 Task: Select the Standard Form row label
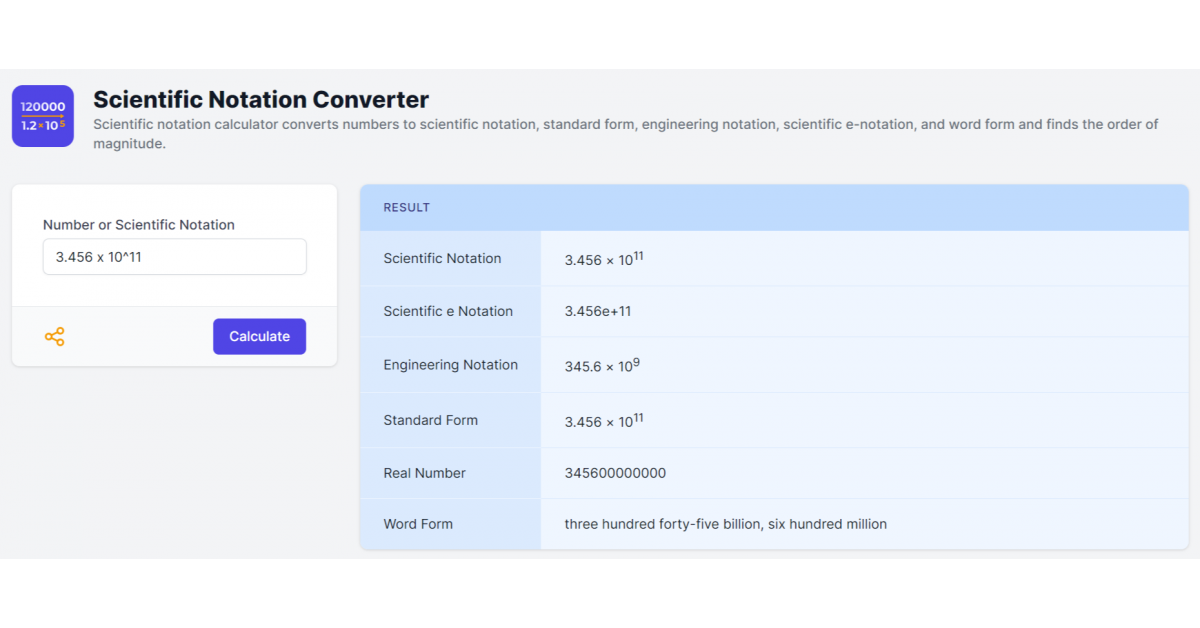point(430,420)
